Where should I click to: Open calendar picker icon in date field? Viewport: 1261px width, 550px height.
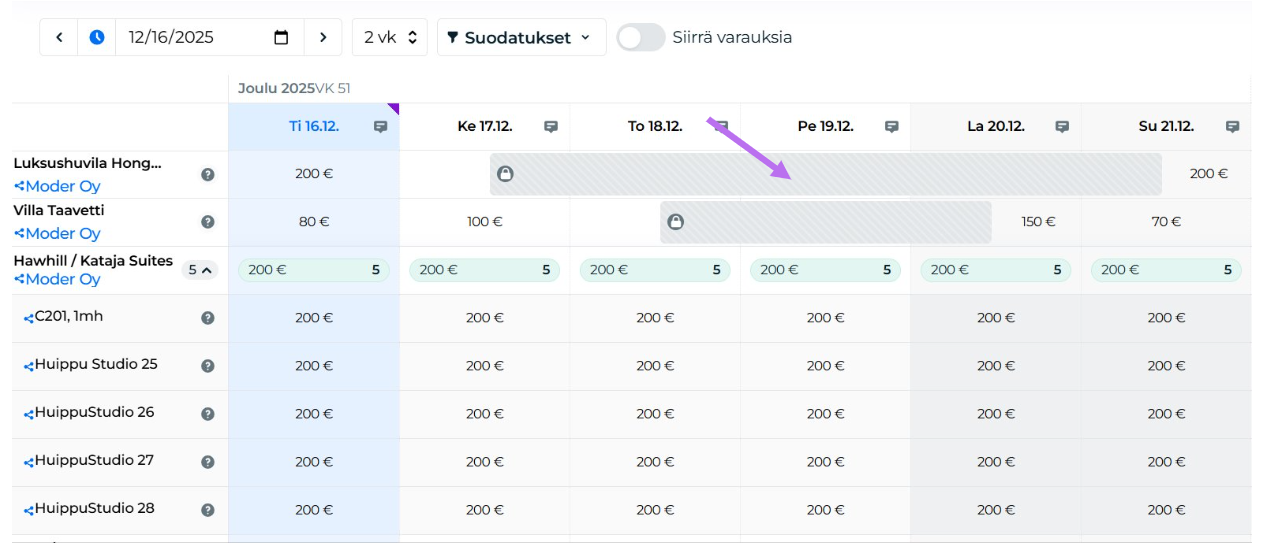click(281, 37)
